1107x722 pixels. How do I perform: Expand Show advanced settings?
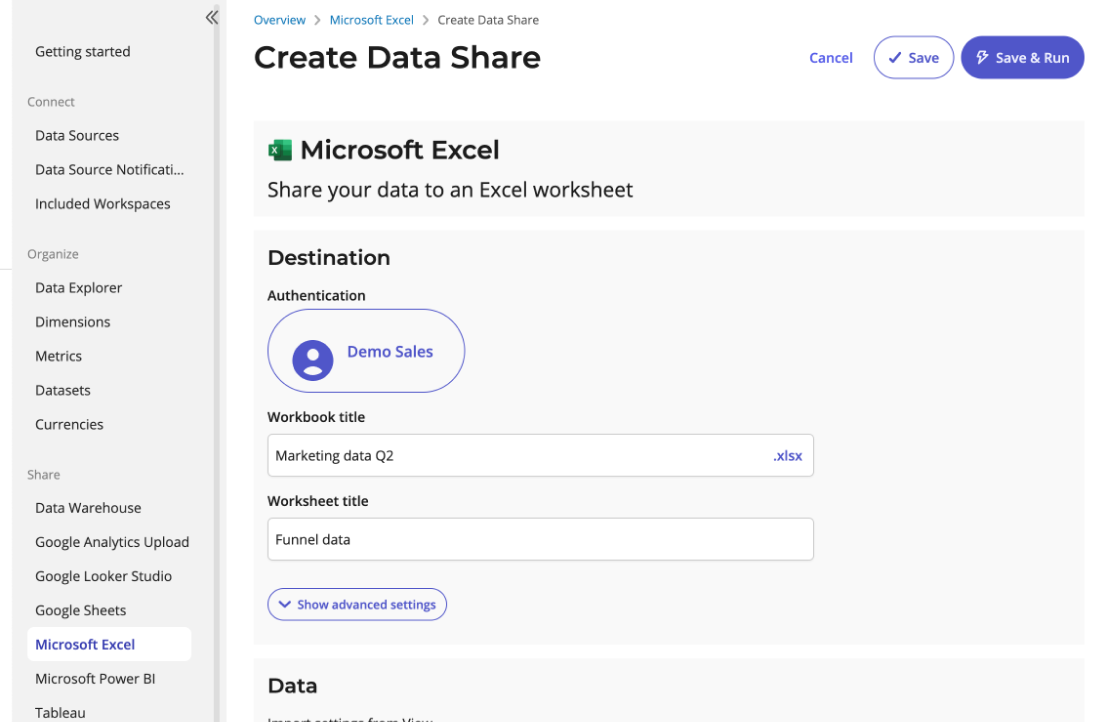[357, 605]
